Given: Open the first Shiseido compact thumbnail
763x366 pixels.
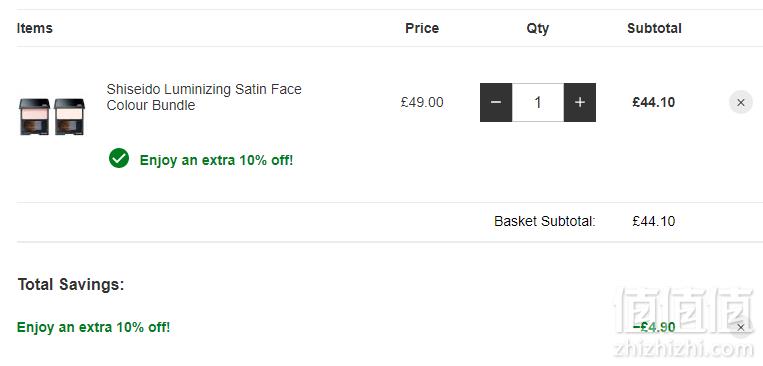Looking at the screenshot, I should pos(34,117).
